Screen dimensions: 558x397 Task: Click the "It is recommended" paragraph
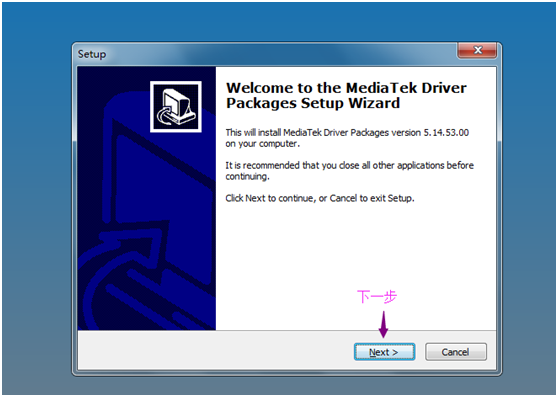(x=349, y=171)
